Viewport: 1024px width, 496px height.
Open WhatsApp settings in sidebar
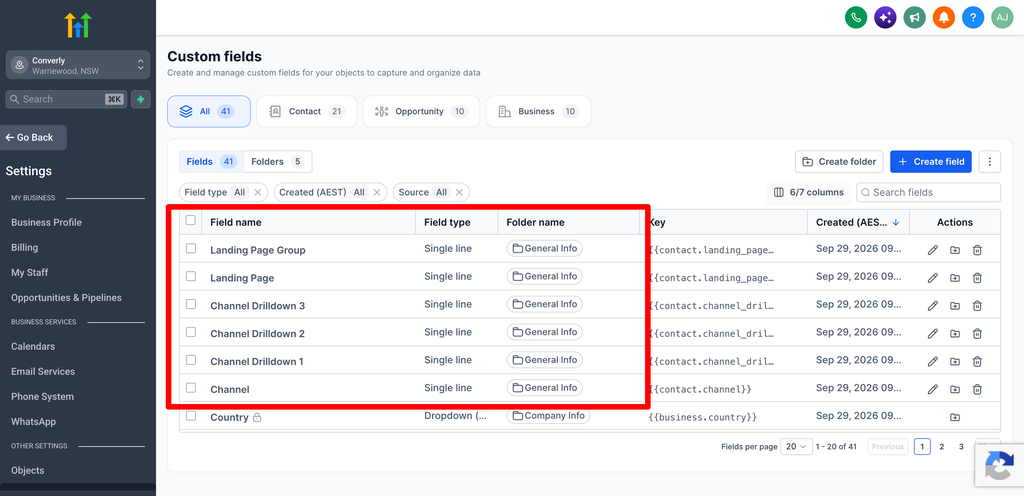[33, 422]
